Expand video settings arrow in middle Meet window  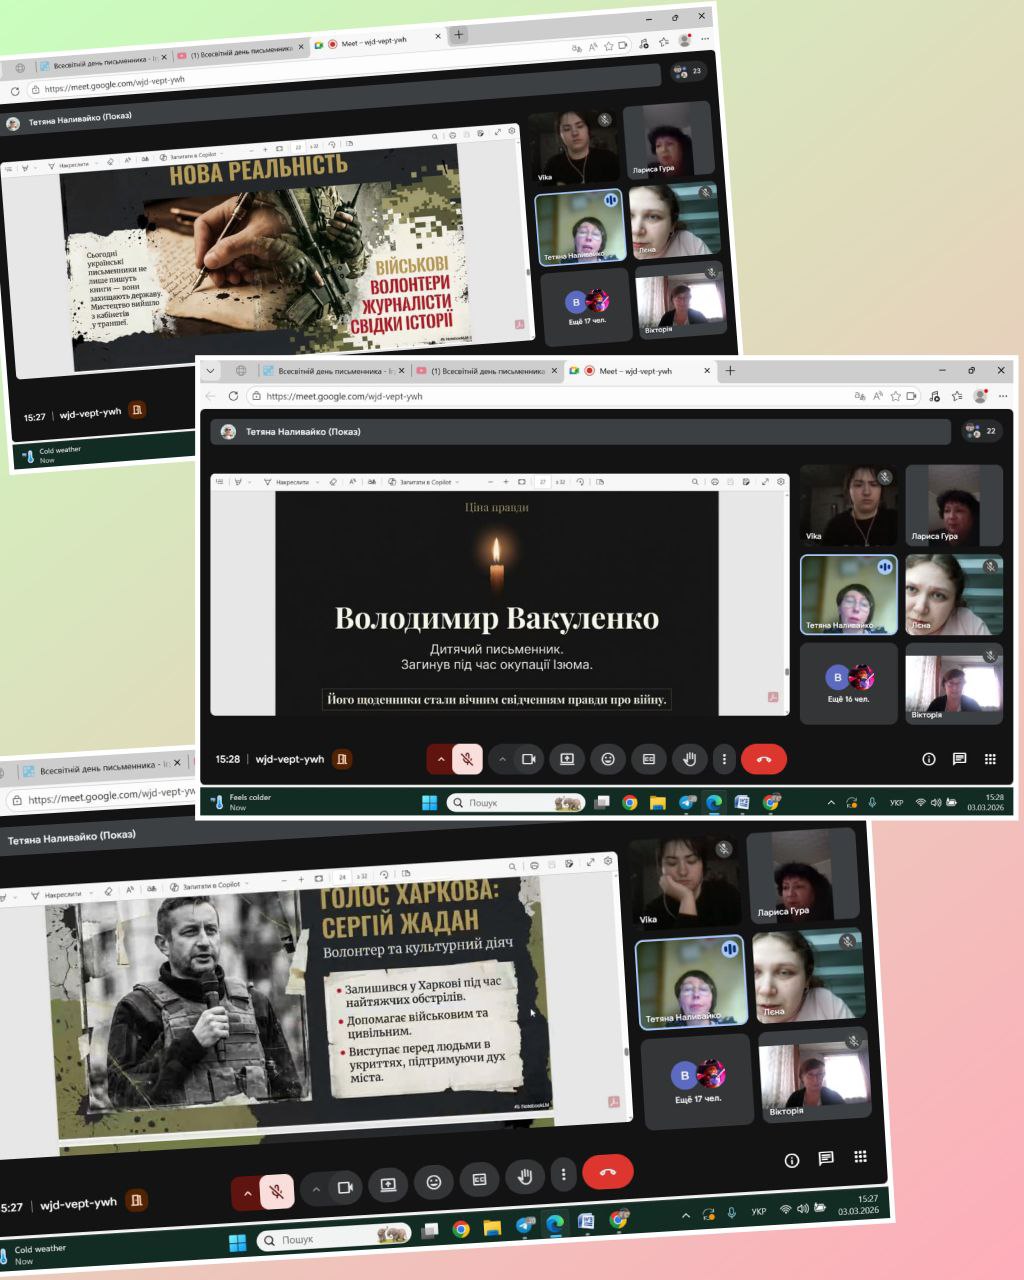point(502,759)
